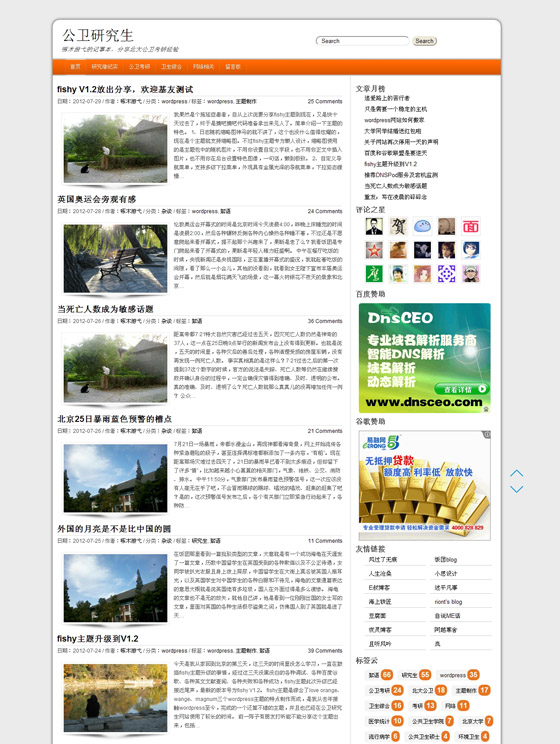Open the '36 Comments' link
The height and width of the screenshot is (744, 560).
[325, 321]
